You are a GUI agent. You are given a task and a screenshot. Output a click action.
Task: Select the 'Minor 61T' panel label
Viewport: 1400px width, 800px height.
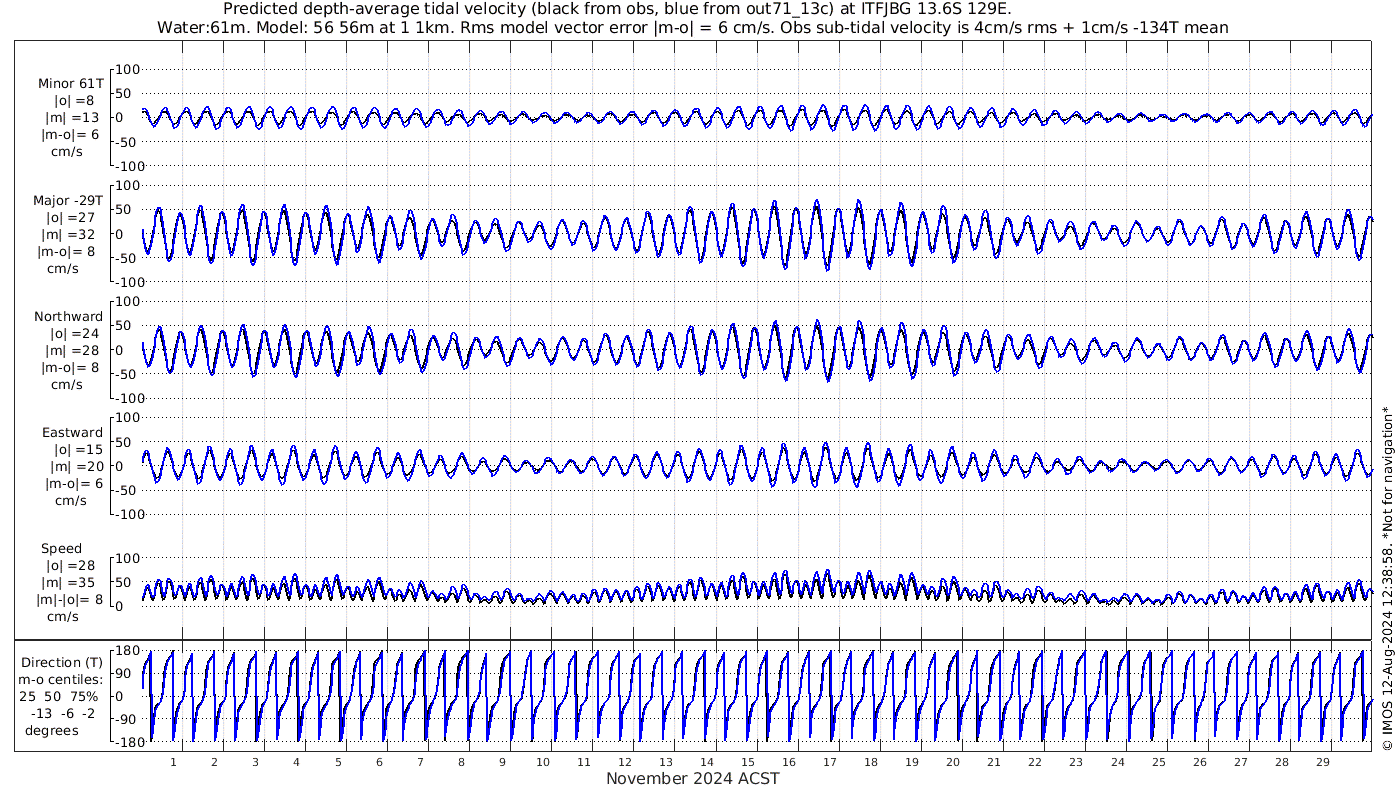pos(70,84)
